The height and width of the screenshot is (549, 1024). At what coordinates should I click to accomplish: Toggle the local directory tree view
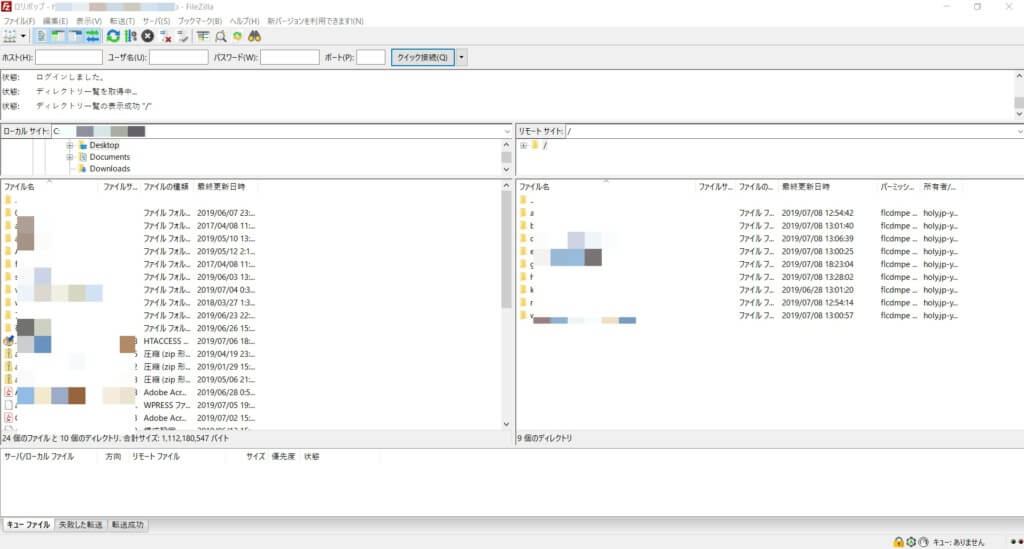[58, 36]
